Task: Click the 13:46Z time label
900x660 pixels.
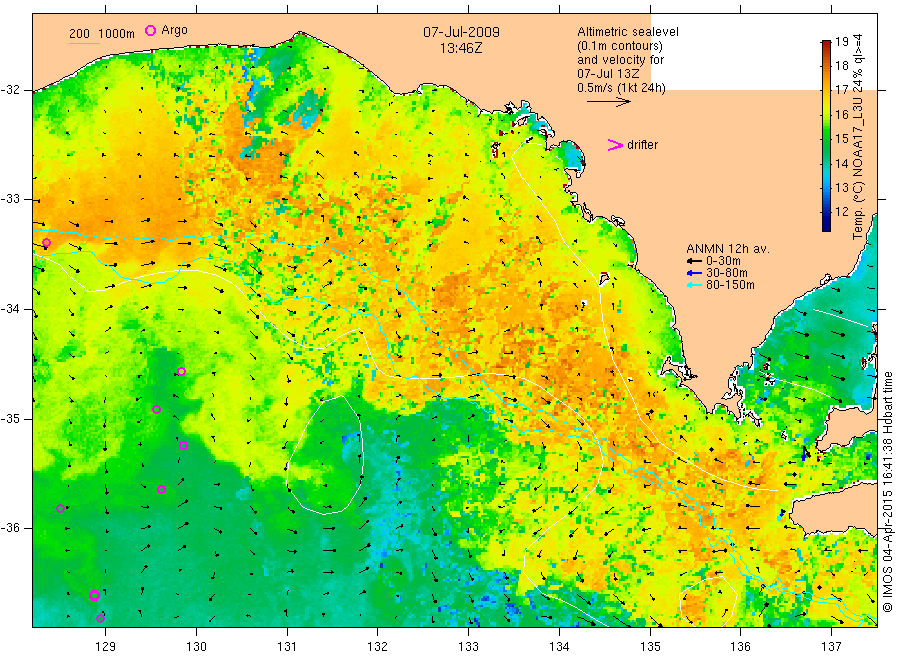Action: coord(461,48)
